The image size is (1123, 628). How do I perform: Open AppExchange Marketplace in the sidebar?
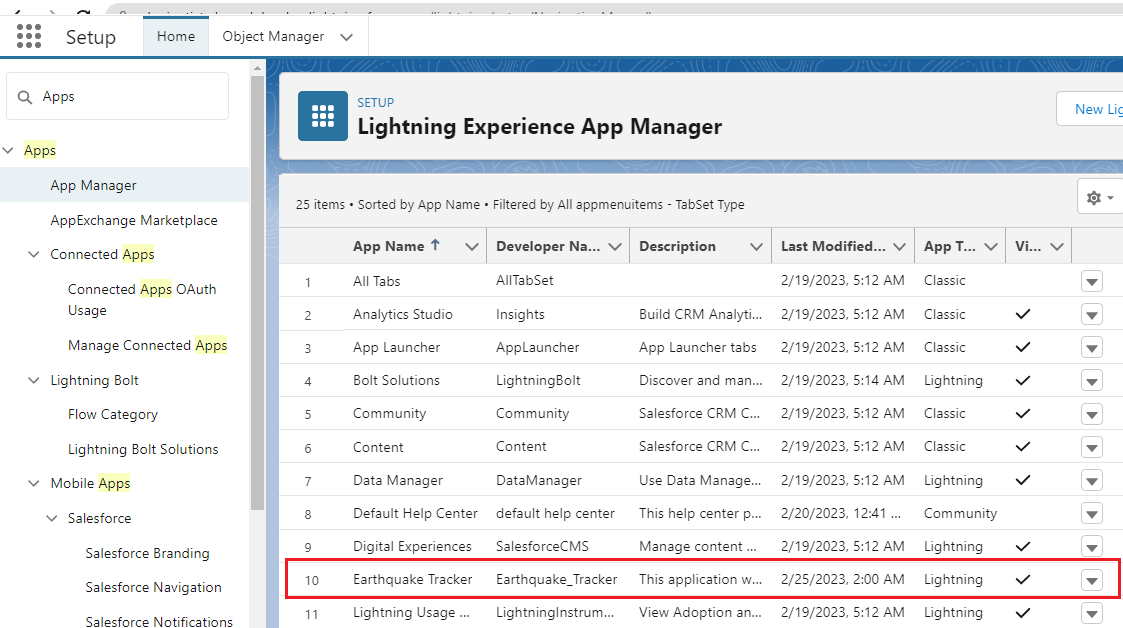pyautogui.click(x=134, y=220)
